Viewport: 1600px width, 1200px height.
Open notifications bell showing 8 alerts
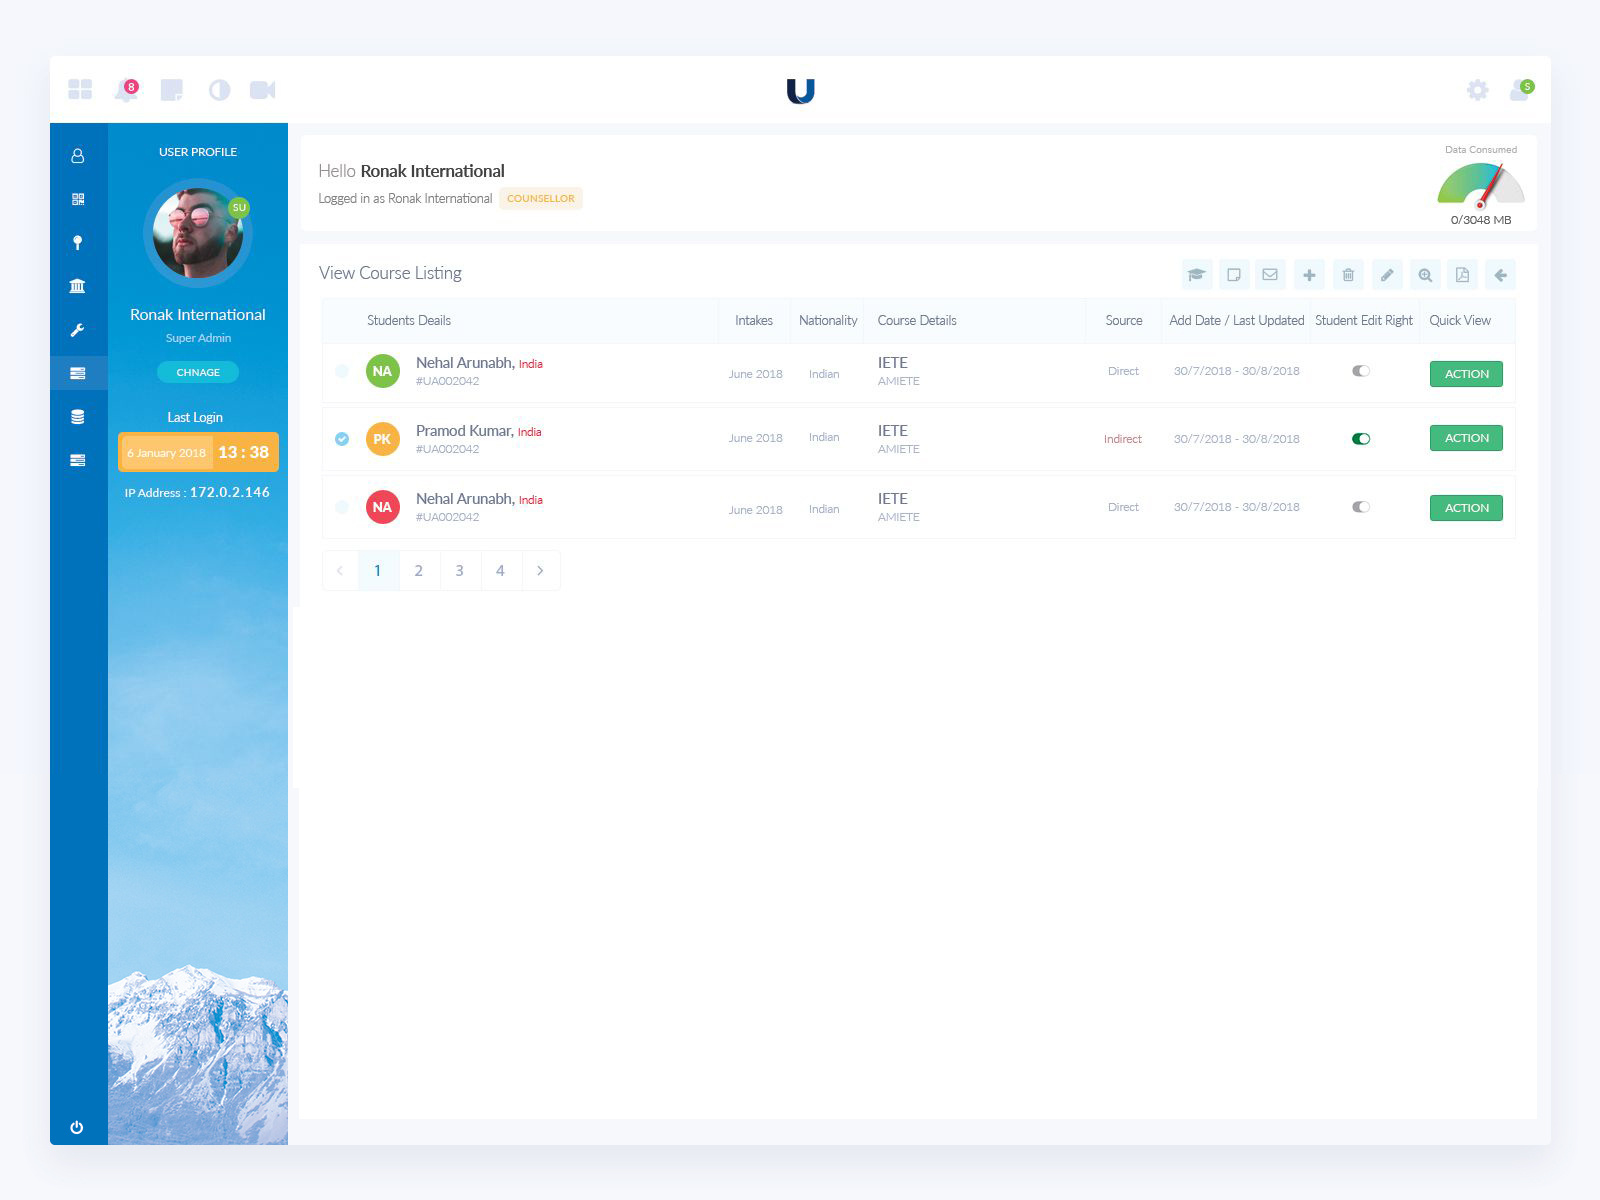click(x=126, y=89)
